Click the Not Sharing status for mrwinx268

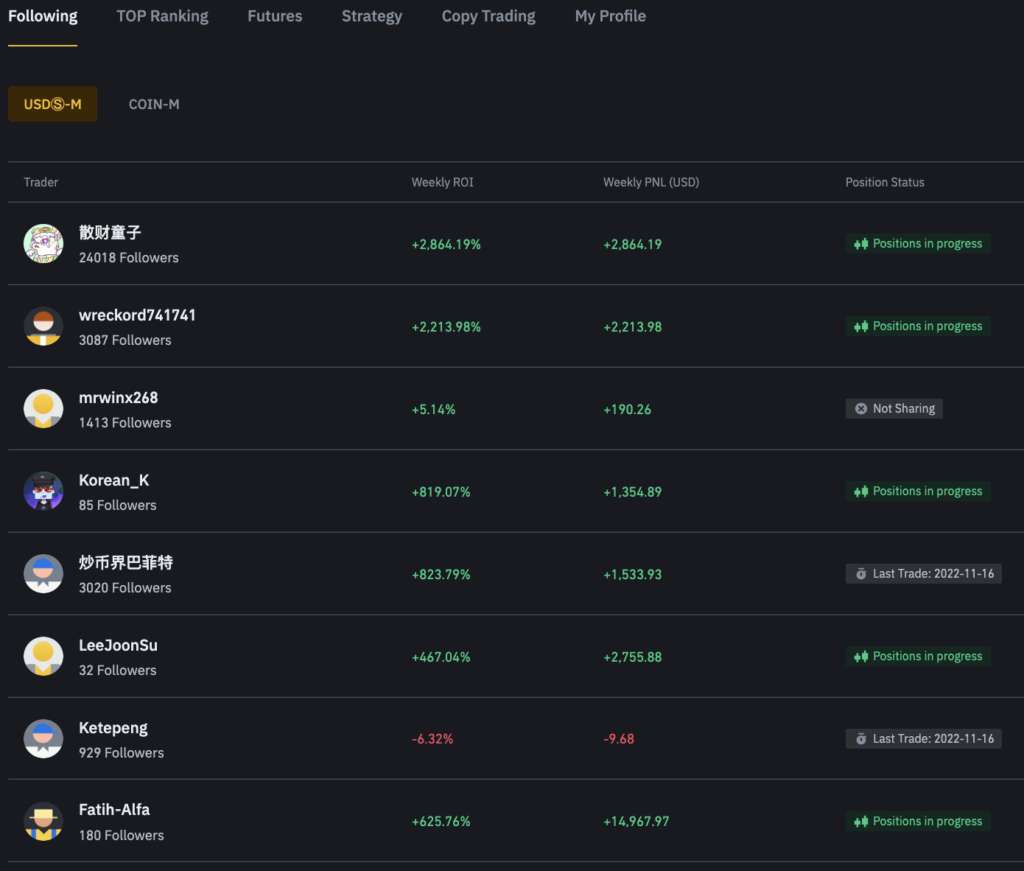point(894,409)
